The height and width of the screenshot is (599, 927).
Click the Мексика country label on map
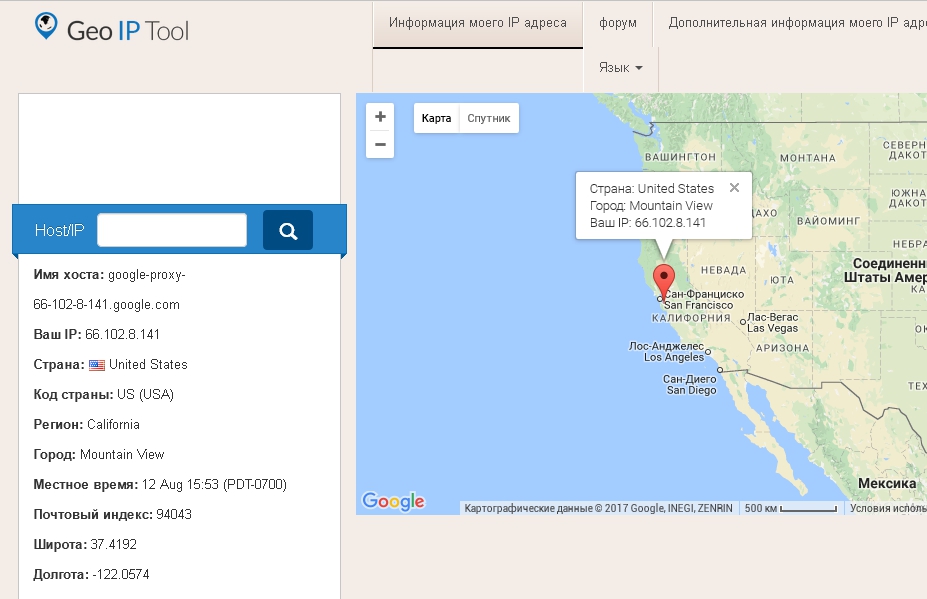887,484
